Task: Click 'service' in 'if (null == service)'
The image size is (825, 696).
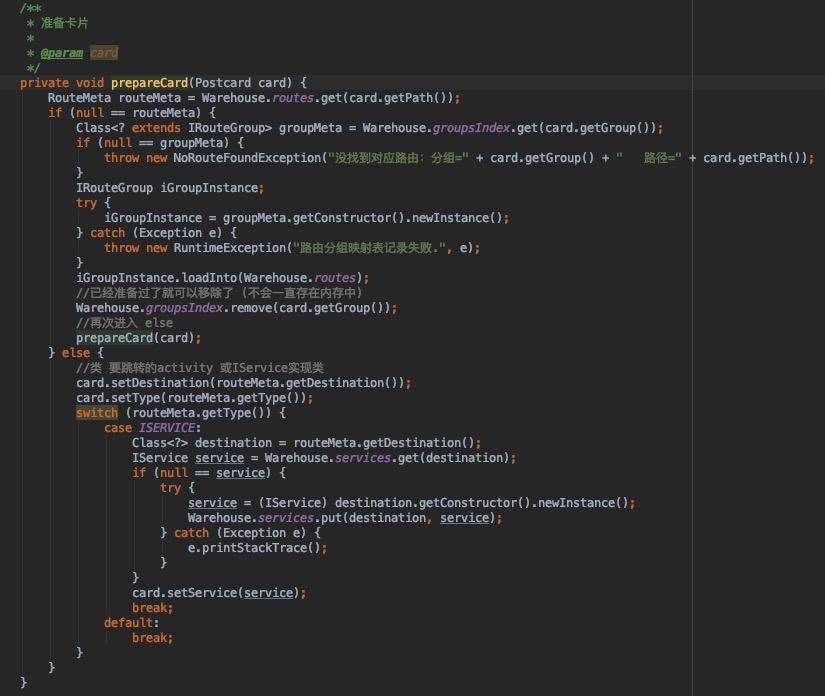Action: point(240,473)
